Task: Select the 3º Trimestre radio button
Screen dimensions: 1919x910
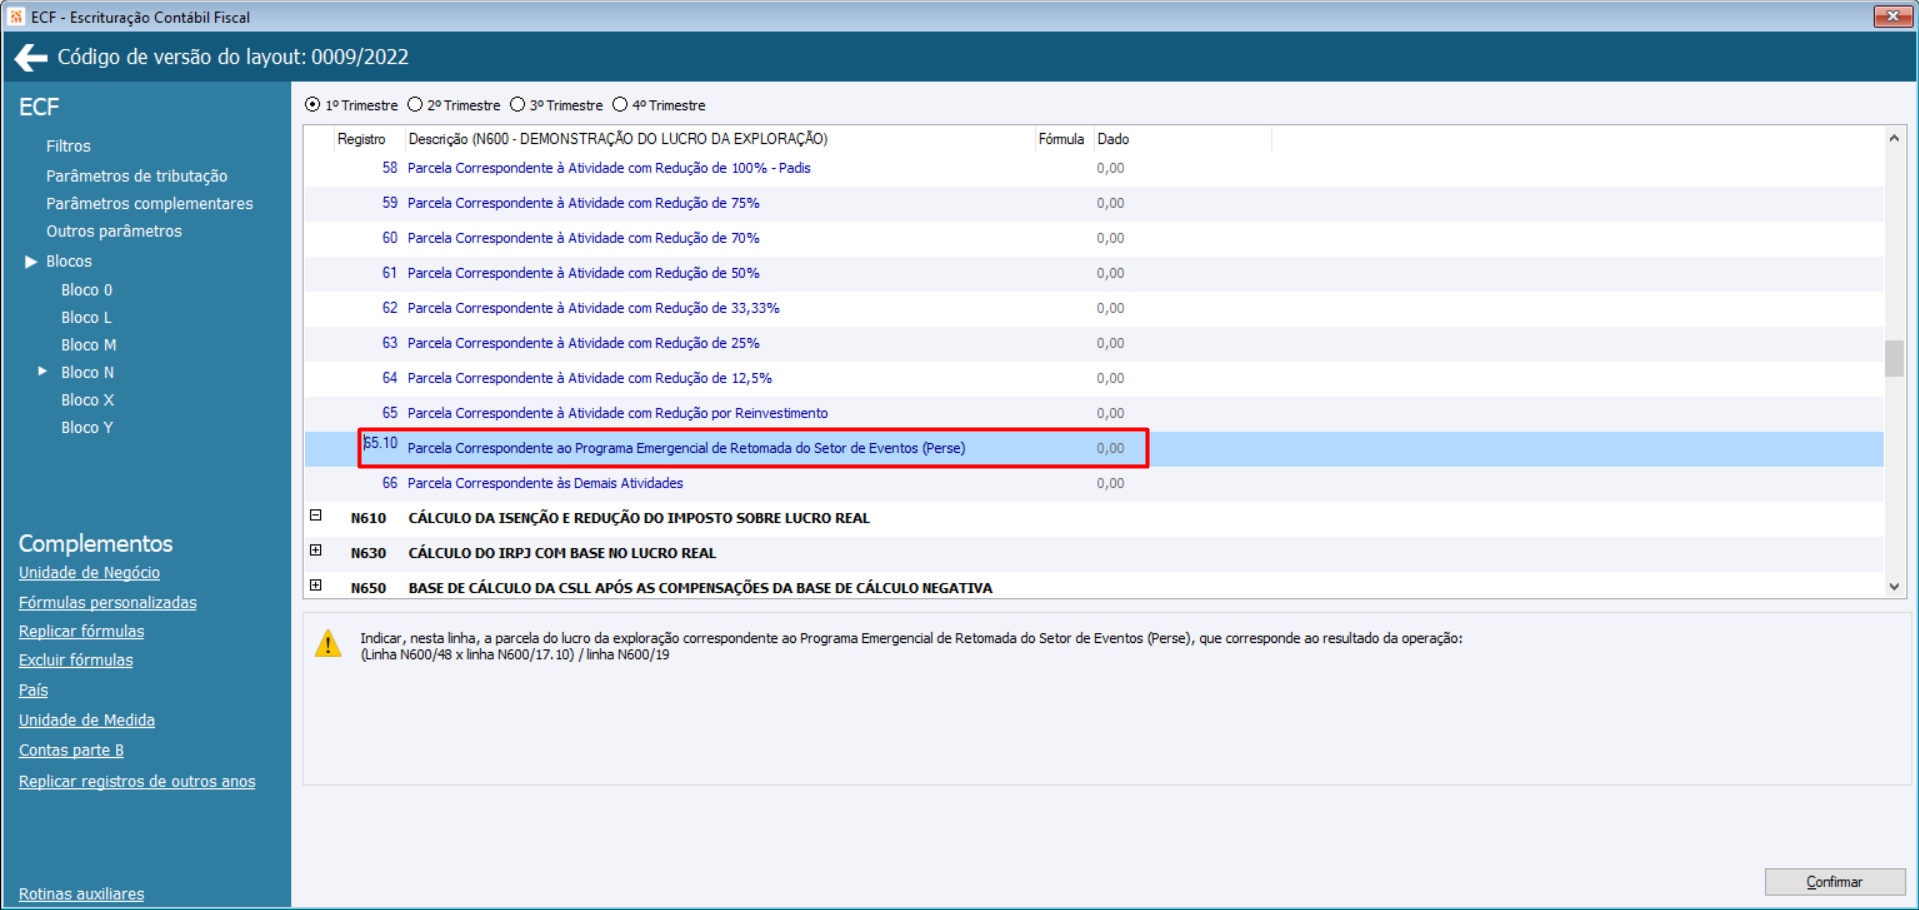Action: coord(517,105)
